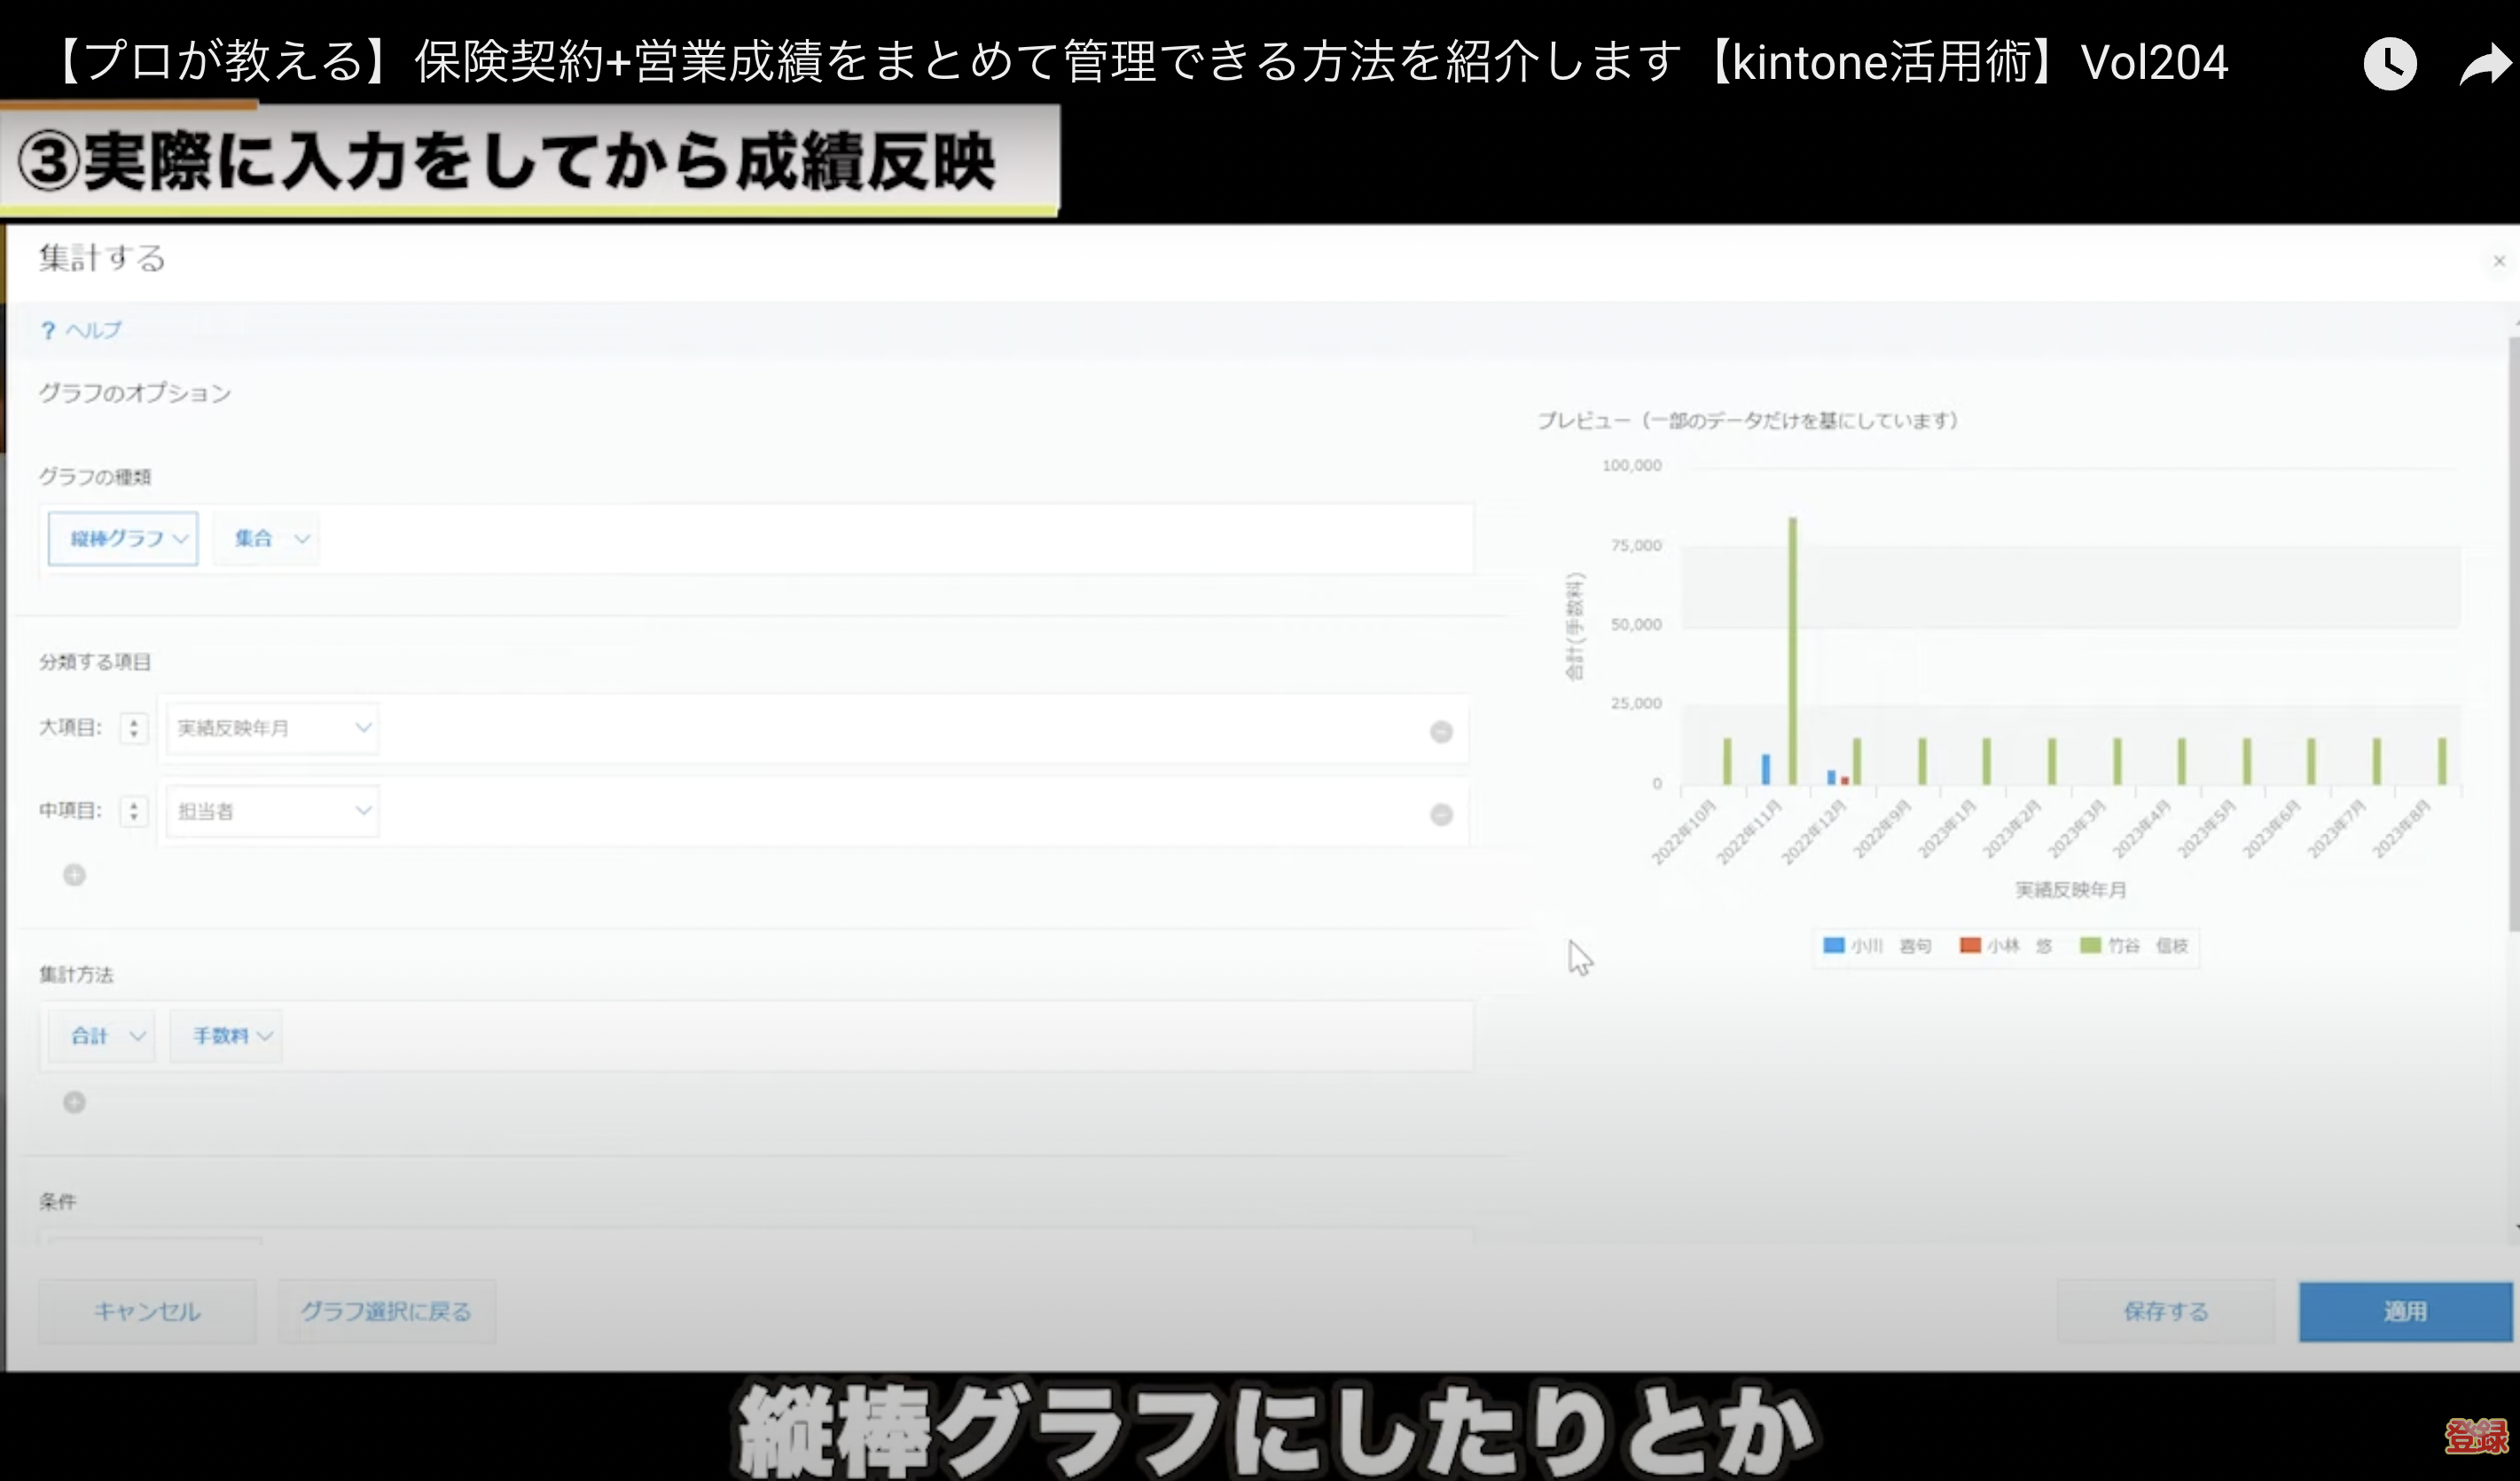This screenshot has width=2520, height=1481.
Task: Click the green 竹谷 legend swatch
Action: coord(2090,946)
